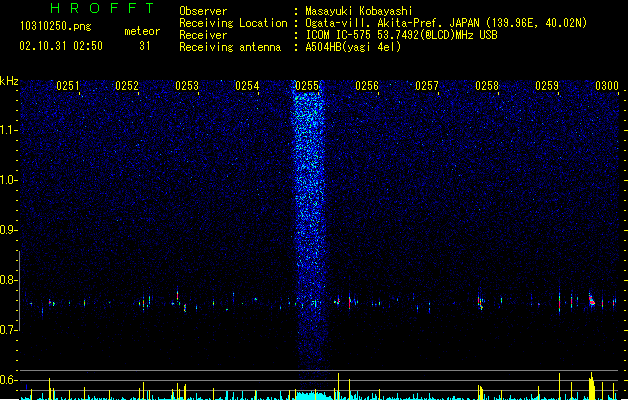The image size is (629, 400).
Task: Click the 0.7 kHz frequency label
Action: tap(8, 330)
